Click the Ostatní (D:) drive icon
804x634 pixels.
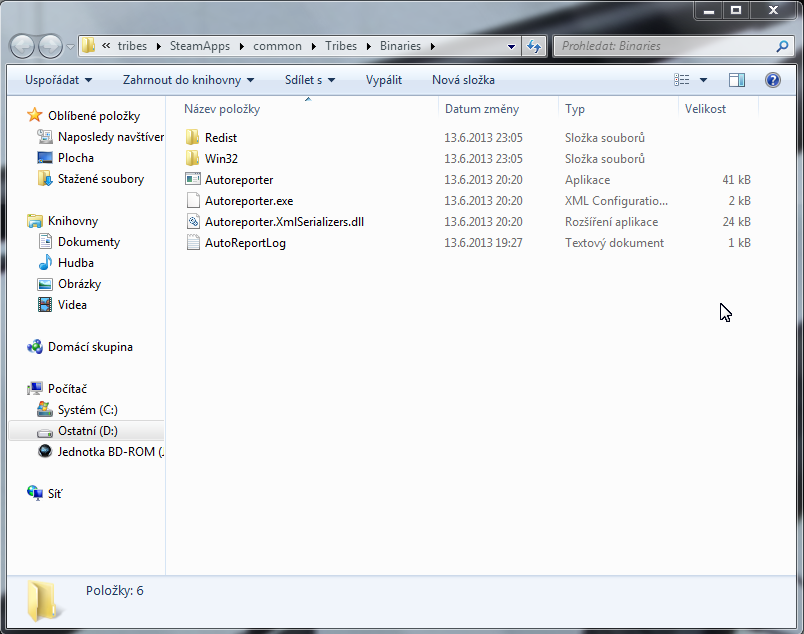pyautogui.click(x=45, y=432)
